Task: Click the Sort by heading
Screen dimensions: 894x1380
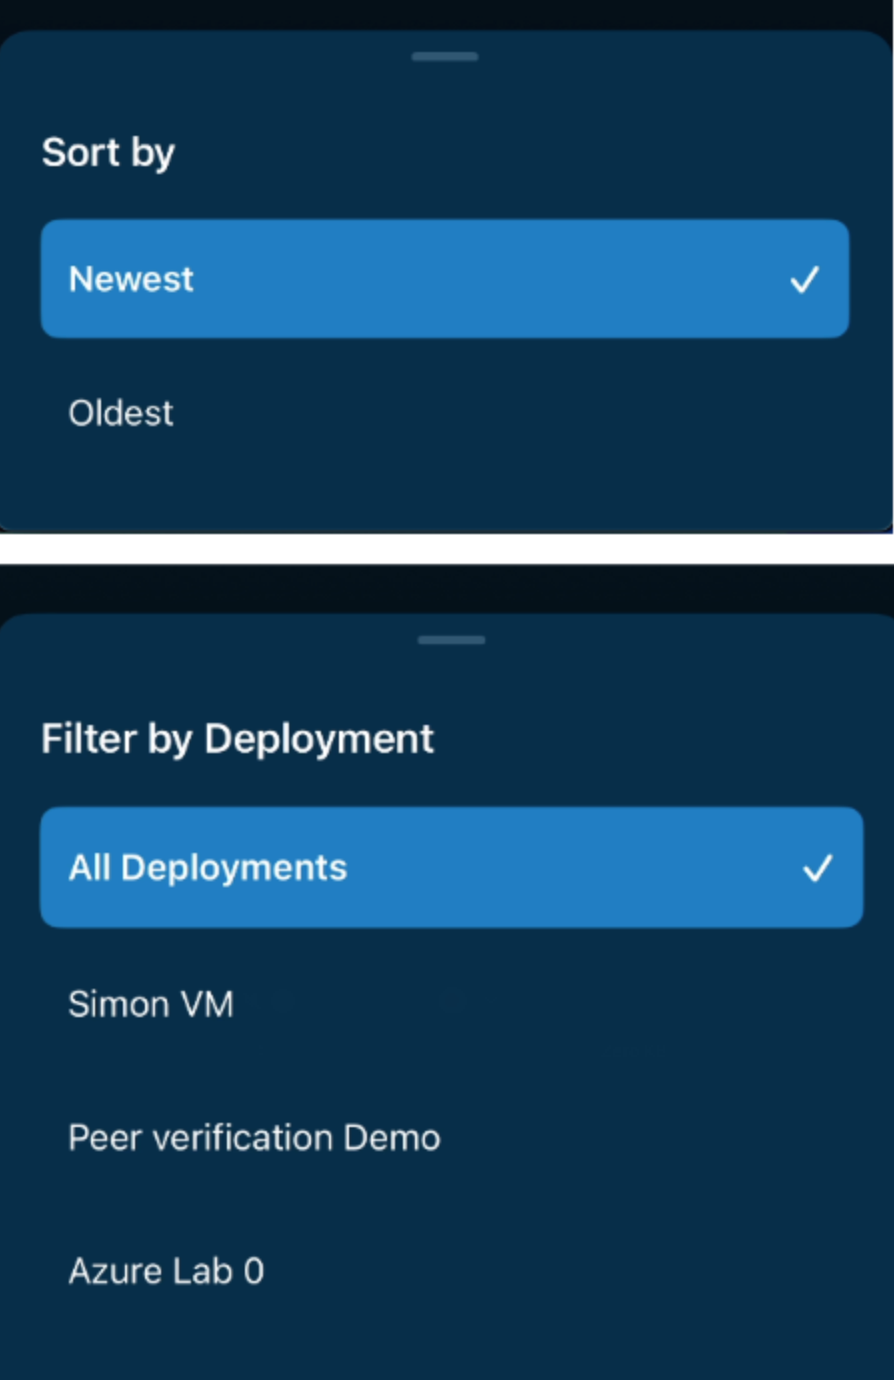Action: (x=108, y=153)
